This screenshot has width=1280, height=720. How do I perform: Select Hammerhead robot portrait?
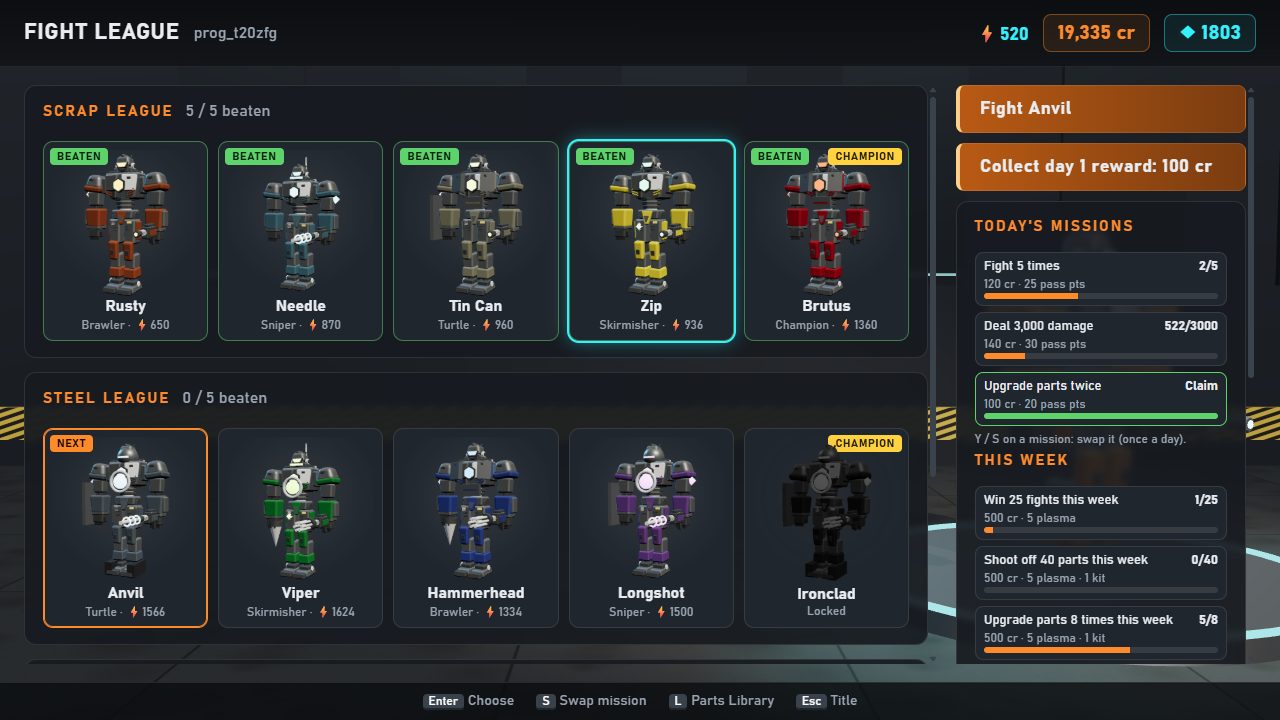click(475, 510)
